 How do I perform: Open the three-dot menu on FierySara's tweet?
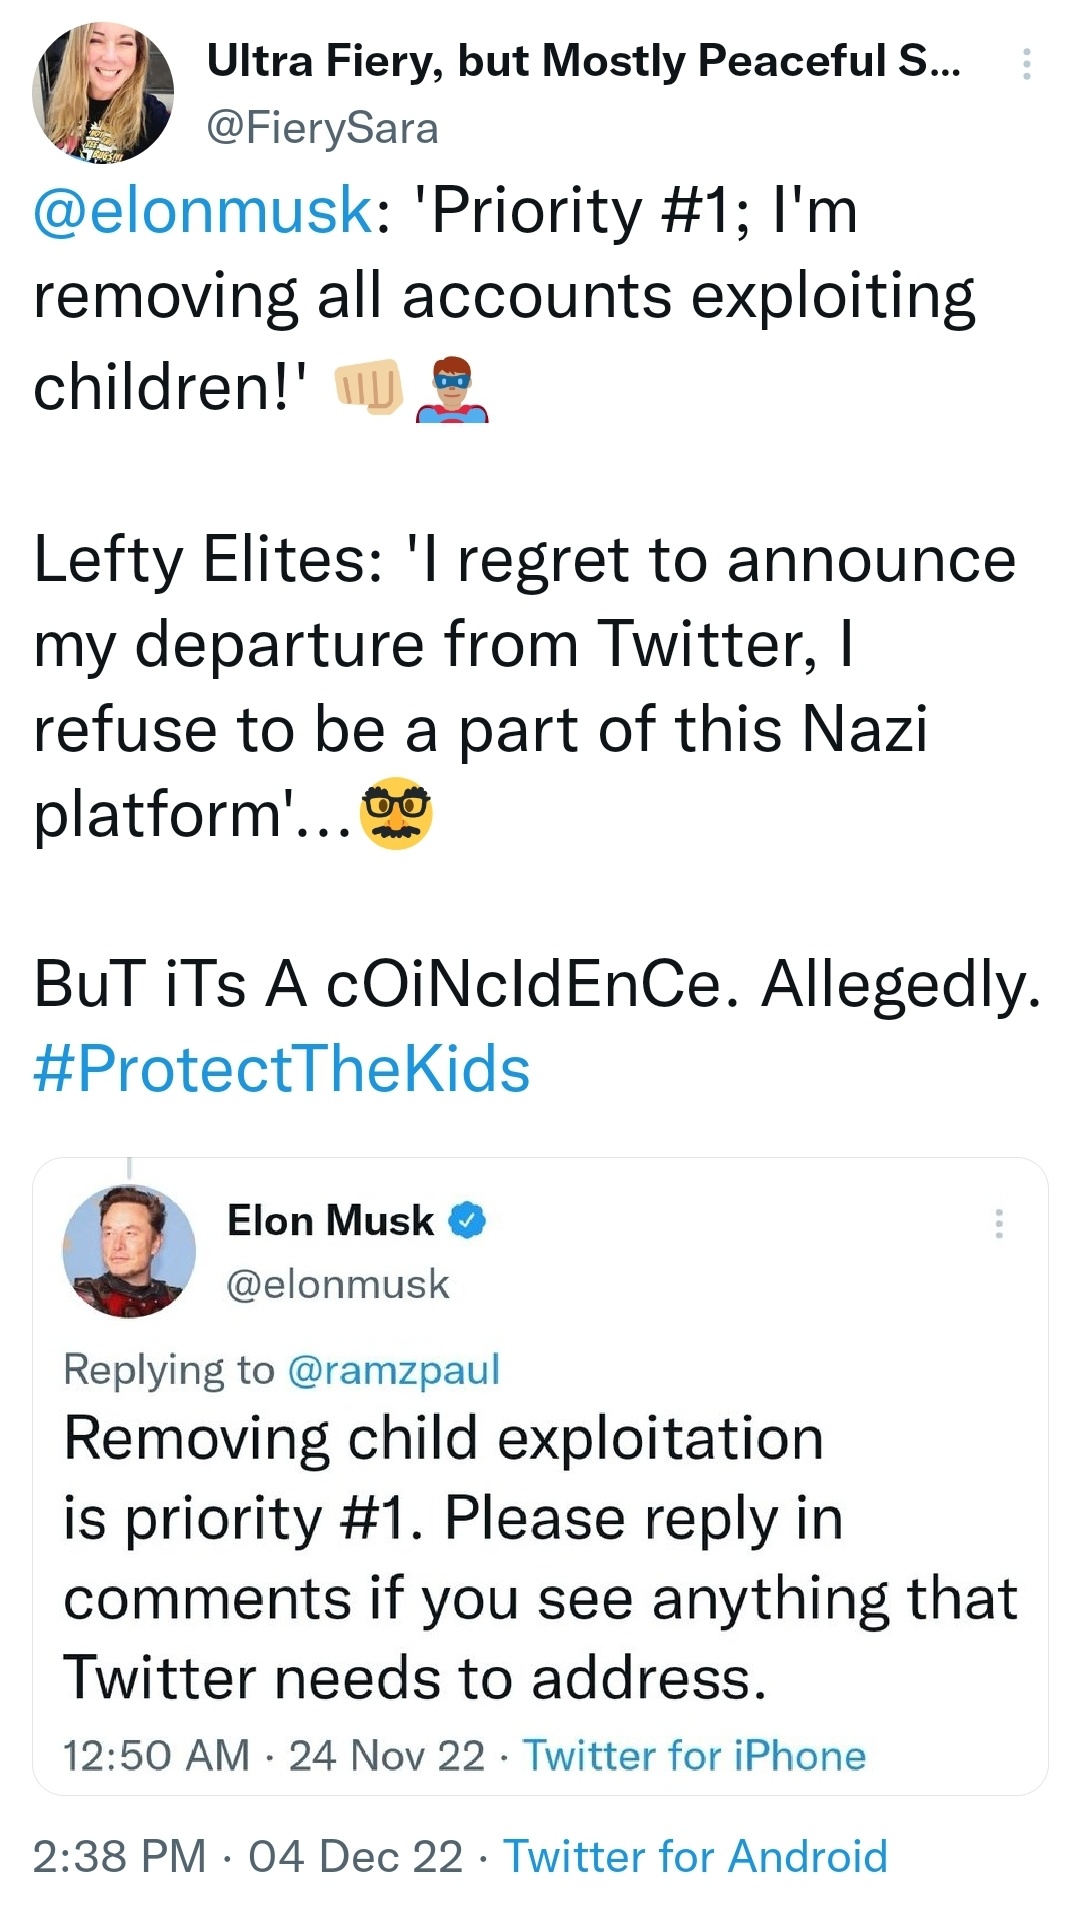coord(1026,64)
